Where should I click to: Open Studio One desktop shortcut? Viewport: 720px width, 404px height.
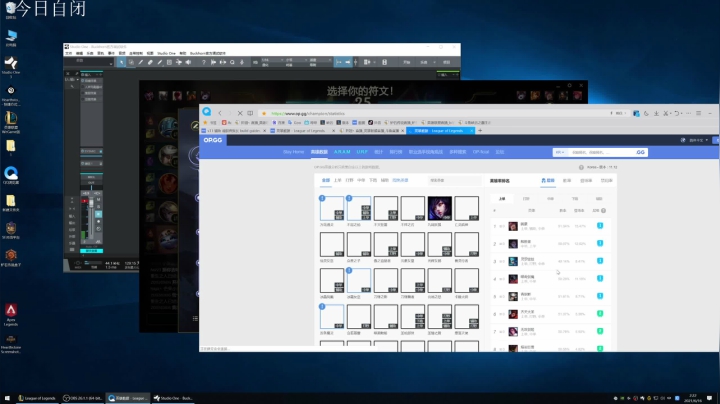11,66
